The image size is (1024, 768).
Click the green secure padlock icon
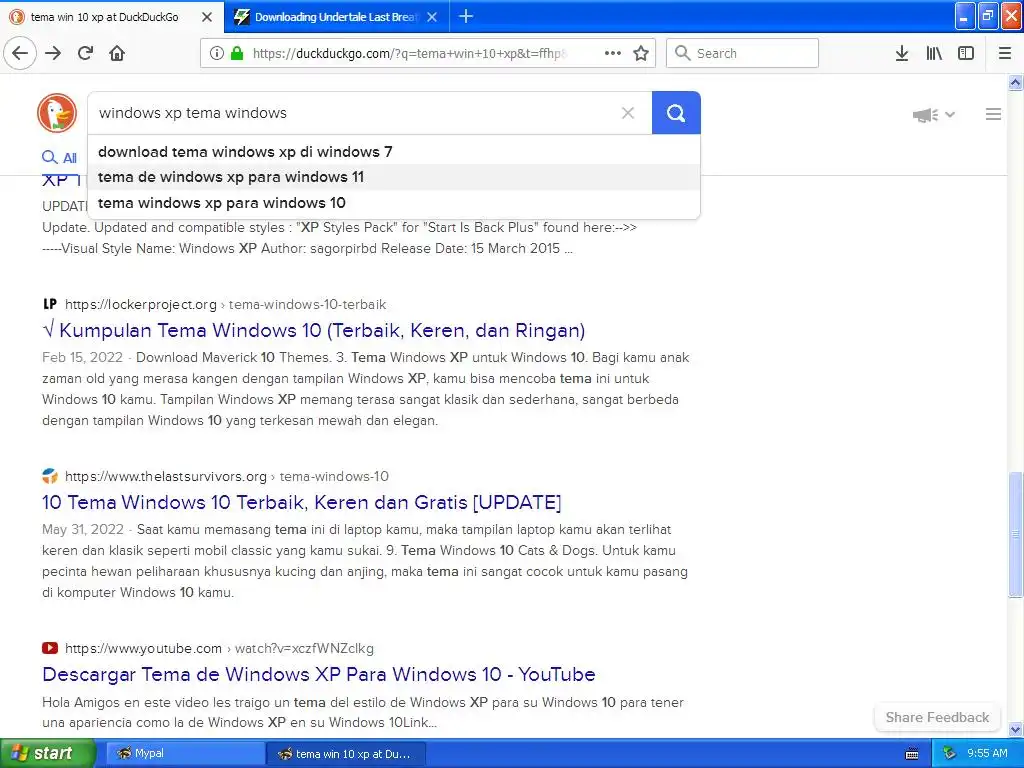point(237,53)
